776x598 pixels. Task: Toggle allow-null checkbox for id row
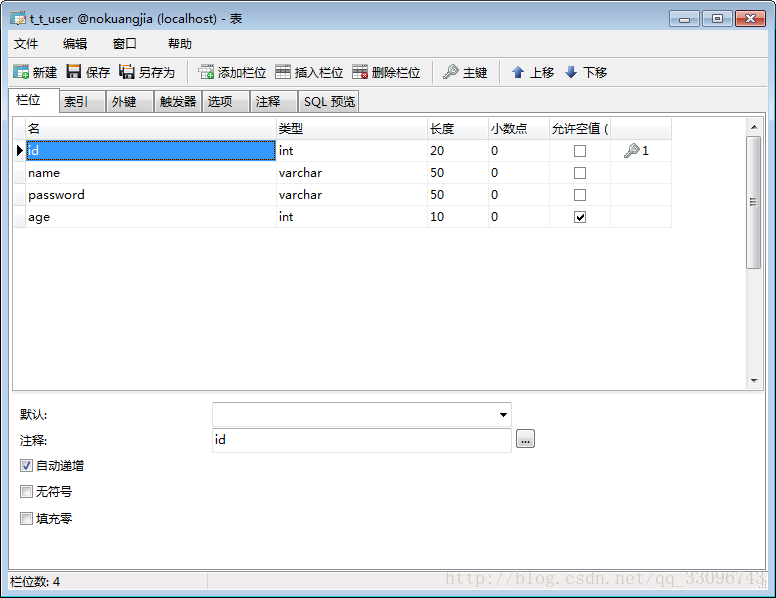(x=580, y=151)
